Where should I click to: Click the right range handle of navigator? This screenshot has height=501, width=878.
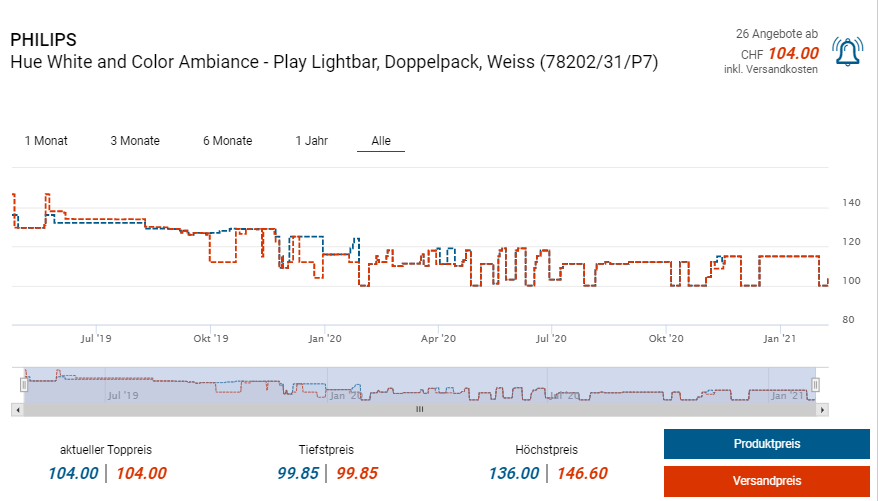pos(815,384)
